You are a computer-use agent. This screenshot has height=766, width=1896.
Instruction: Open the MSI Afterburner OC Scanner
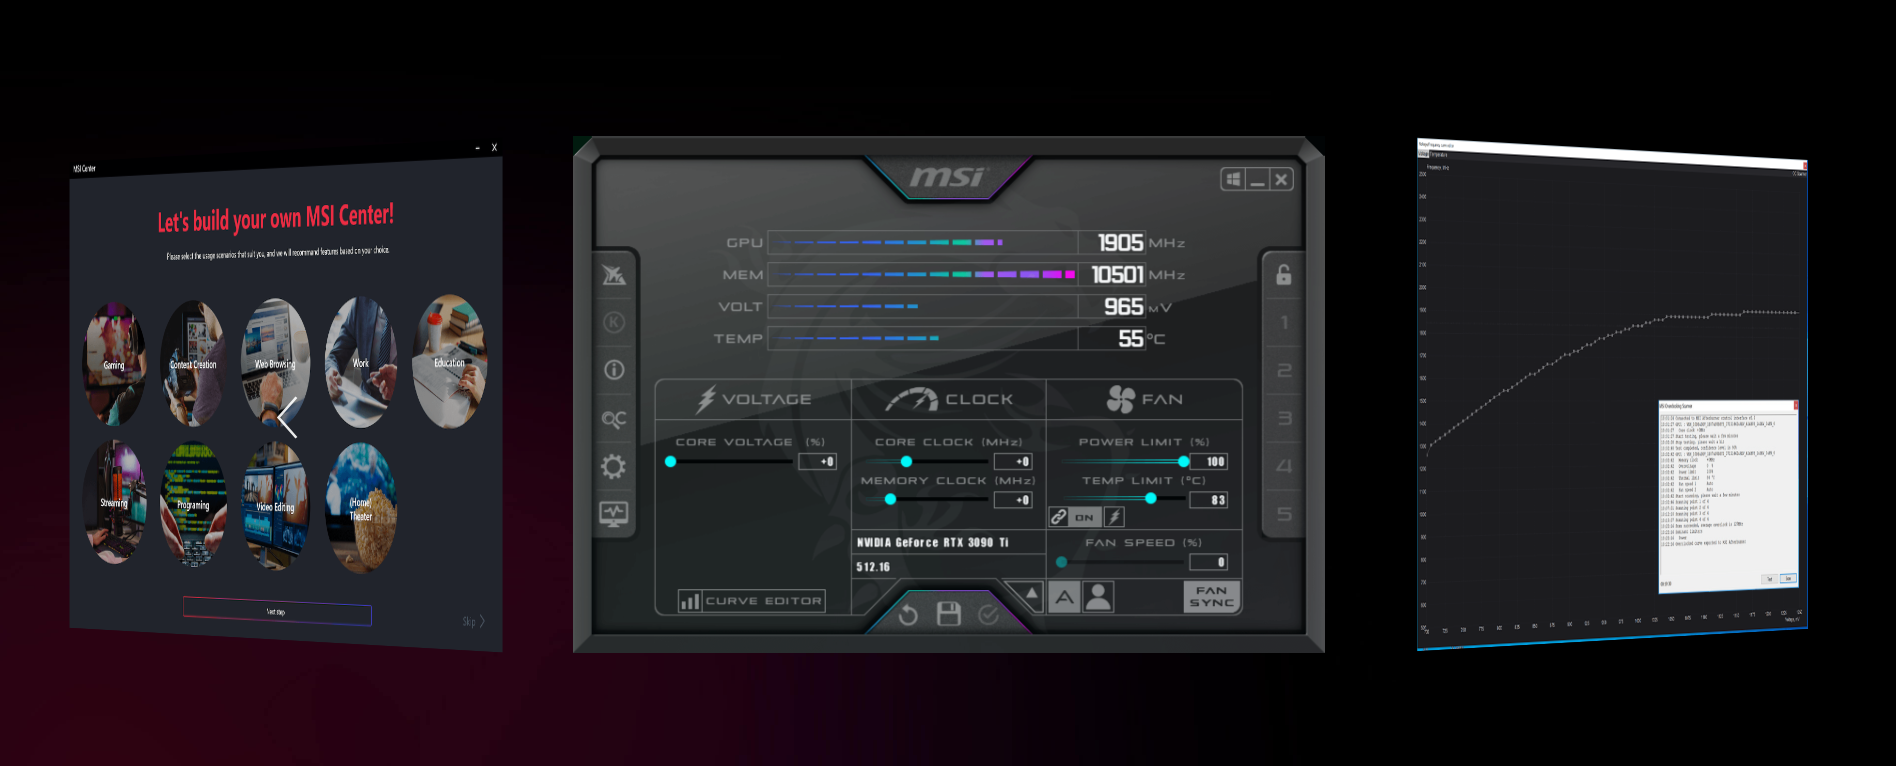pyautogui.click(x=614, y=419)
